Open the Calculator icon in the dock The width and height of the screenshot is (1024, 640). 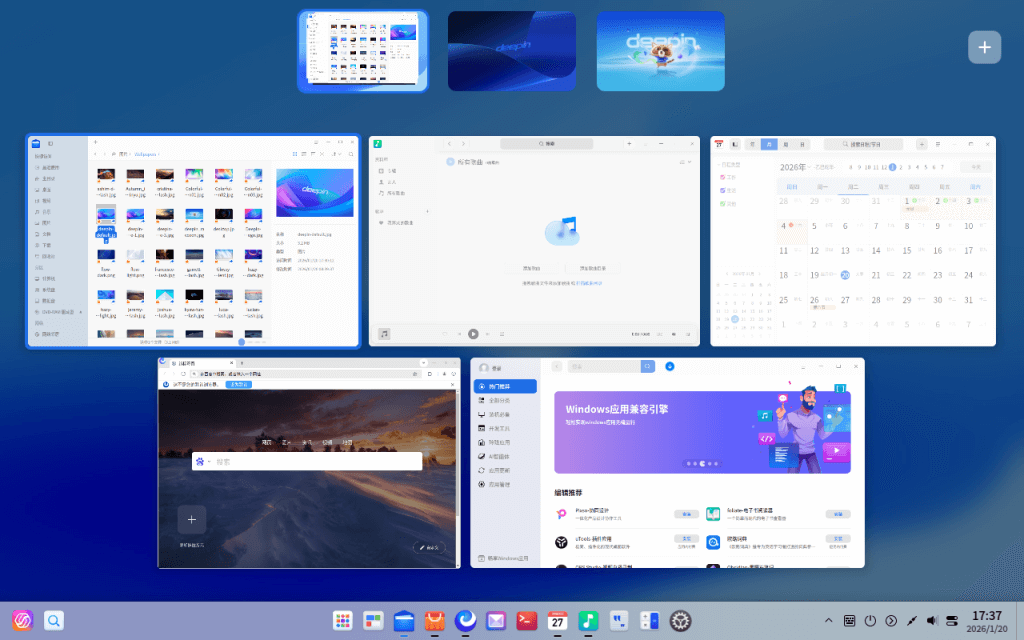(x=649, y=620)
